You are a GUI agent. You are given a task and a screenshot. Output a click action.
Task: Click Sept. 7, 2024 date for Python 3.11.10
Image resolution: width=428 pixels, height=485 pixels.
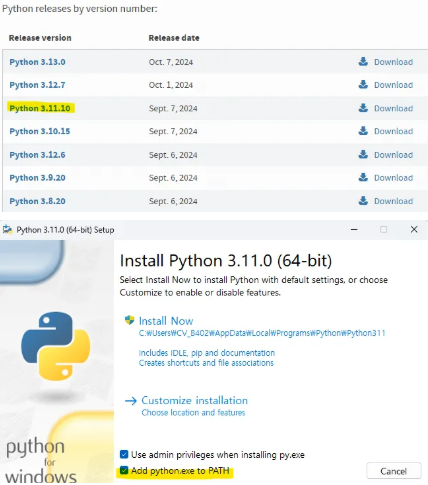(173, 108)
